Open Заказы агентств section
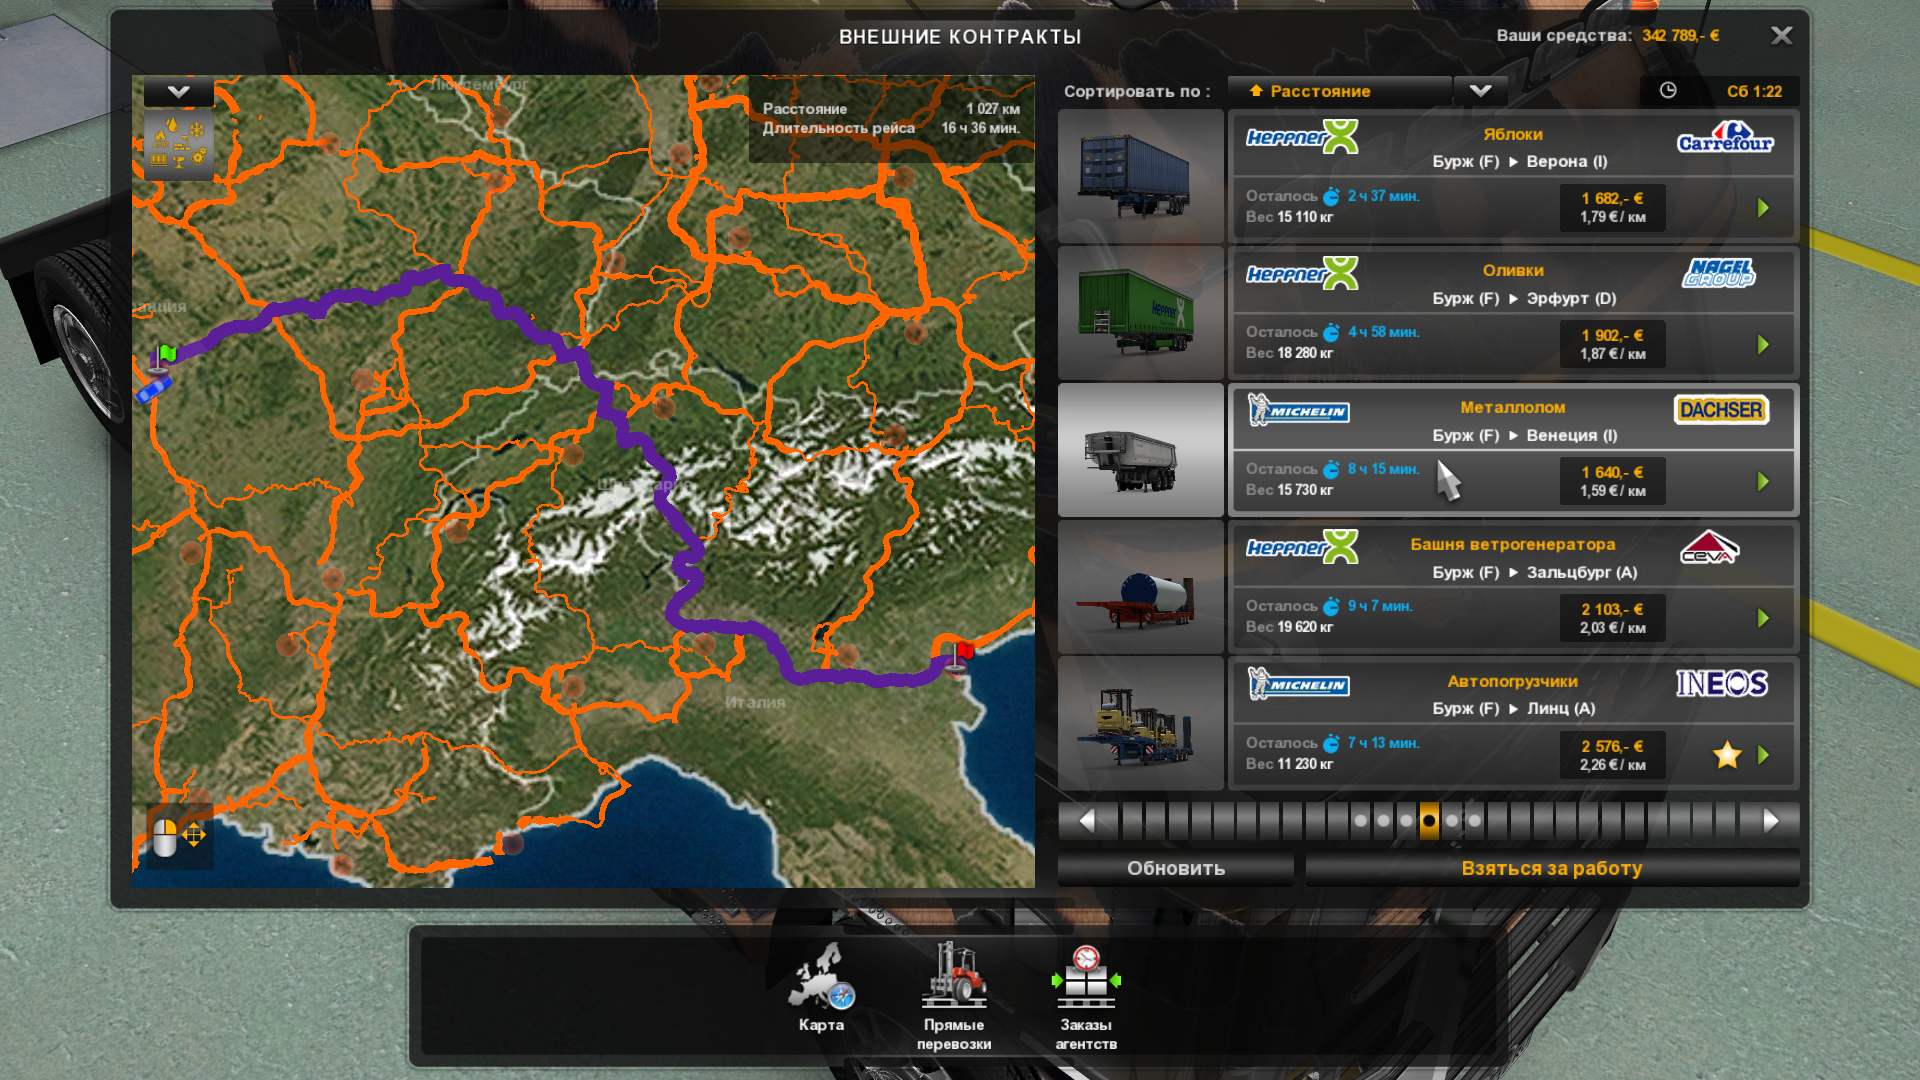1920x1080 pixels. pyautogui.click(x=1086, y=996)
